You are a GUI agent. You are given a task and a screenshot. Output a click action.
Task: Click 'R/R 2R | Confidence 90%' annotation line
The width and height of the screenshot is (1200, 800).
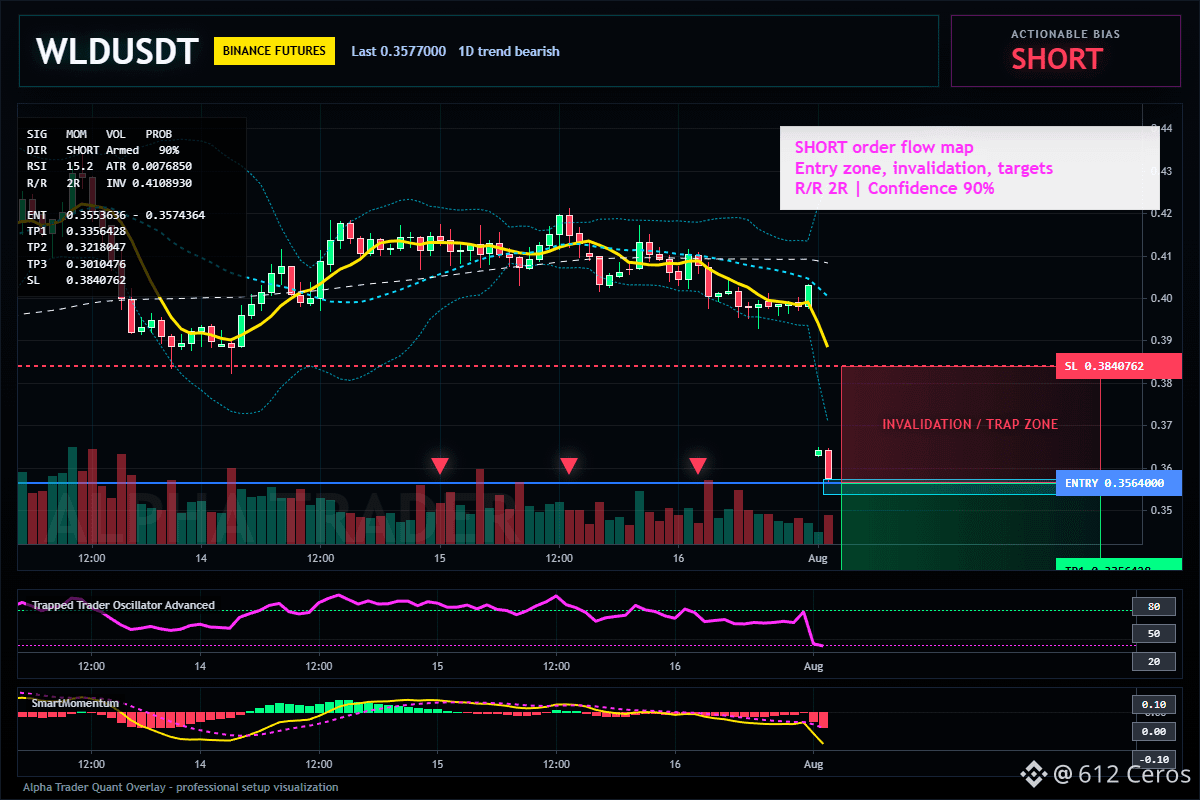click(x=894, y=188)
